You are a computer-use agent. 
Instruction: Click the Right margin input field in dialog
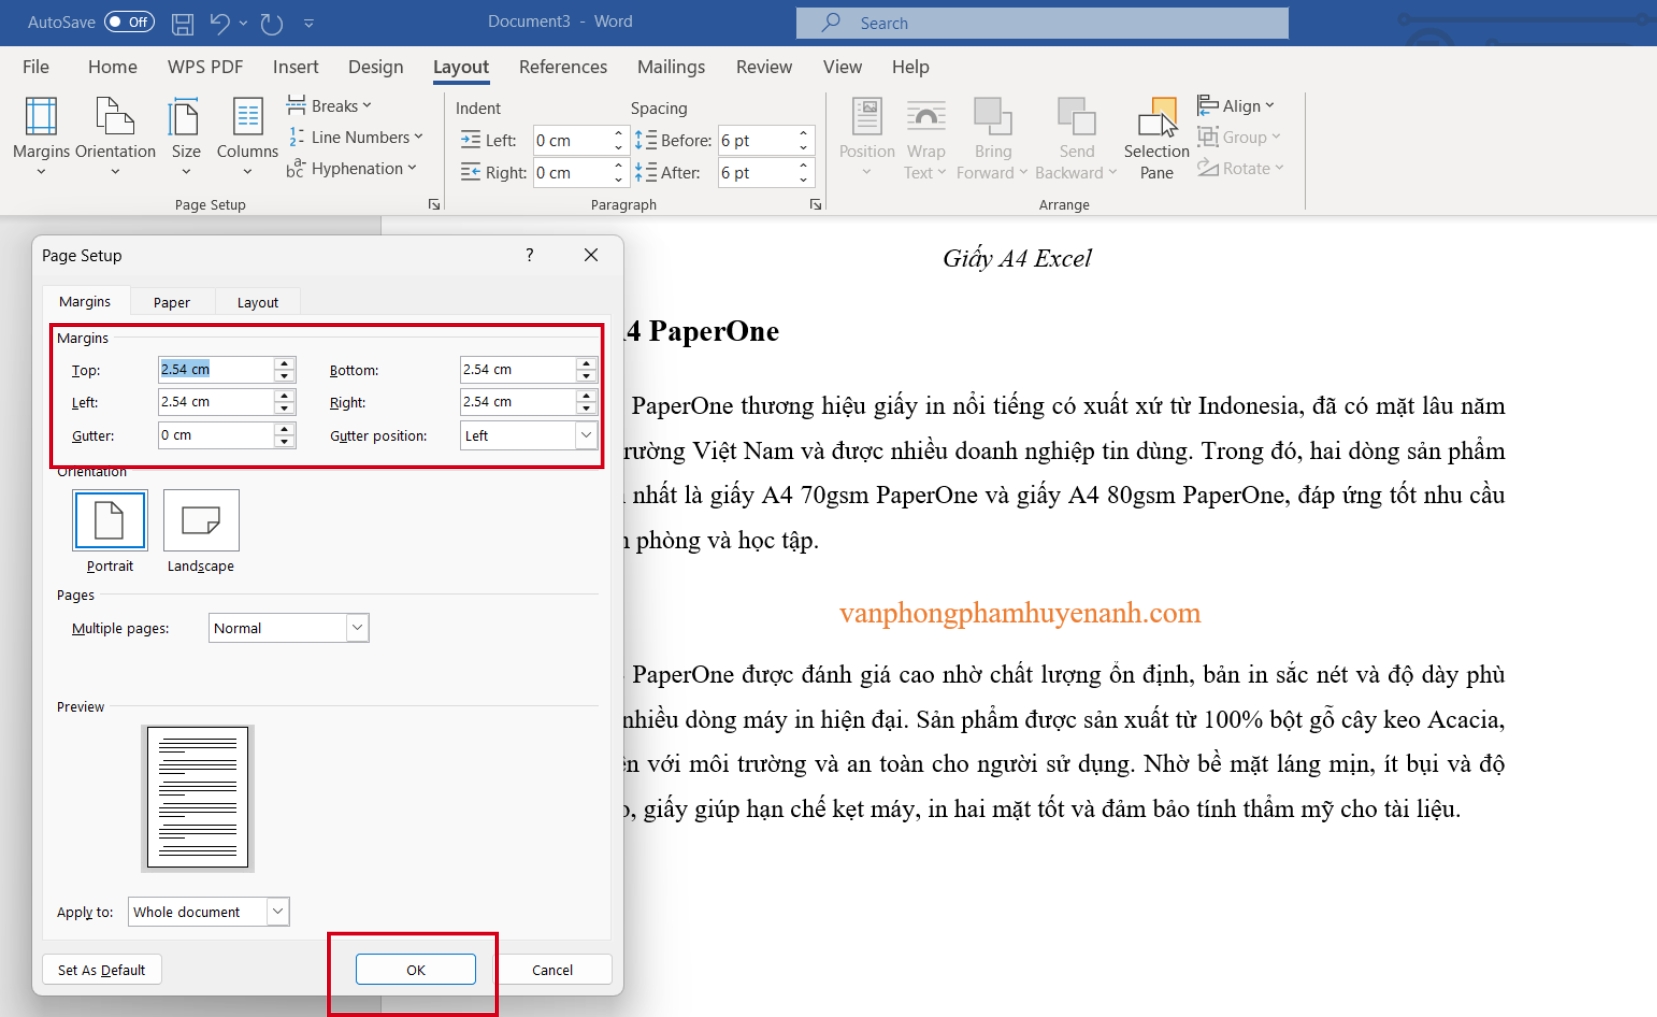(518, 402)
